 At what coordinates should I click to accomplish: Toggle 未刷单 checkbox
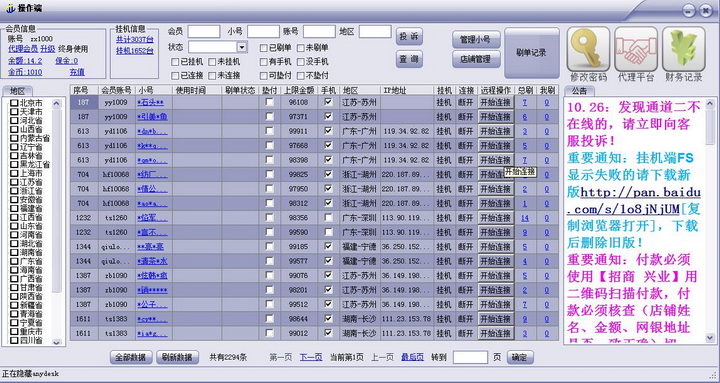point(300,48)
